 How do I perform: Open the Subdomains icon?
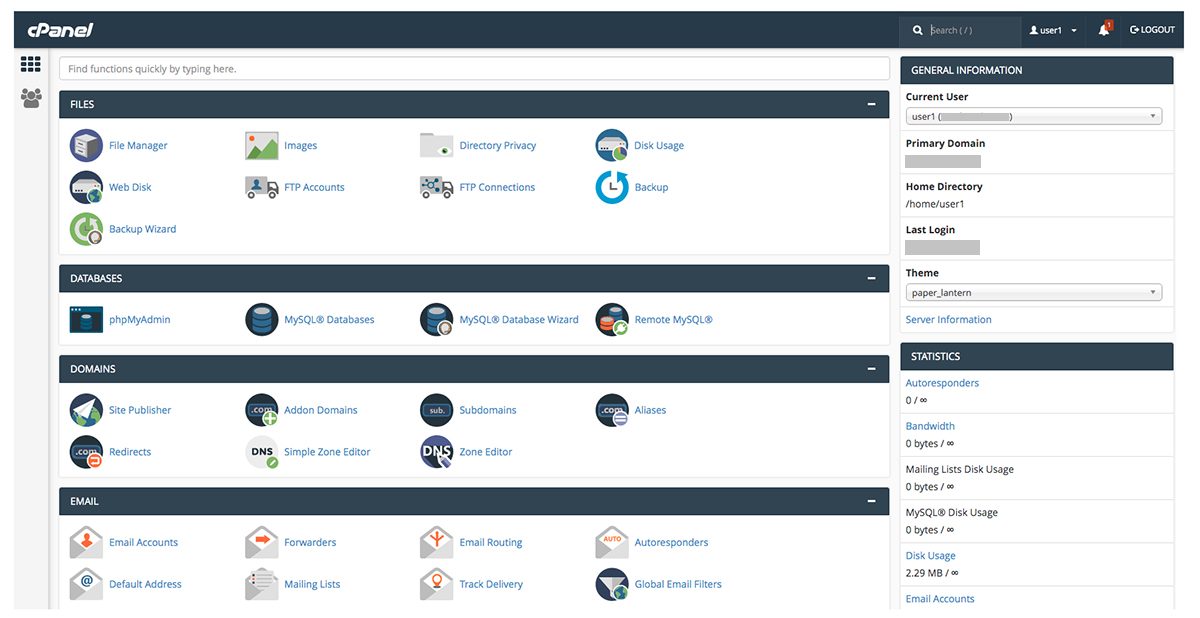click(x=437, y=410)
